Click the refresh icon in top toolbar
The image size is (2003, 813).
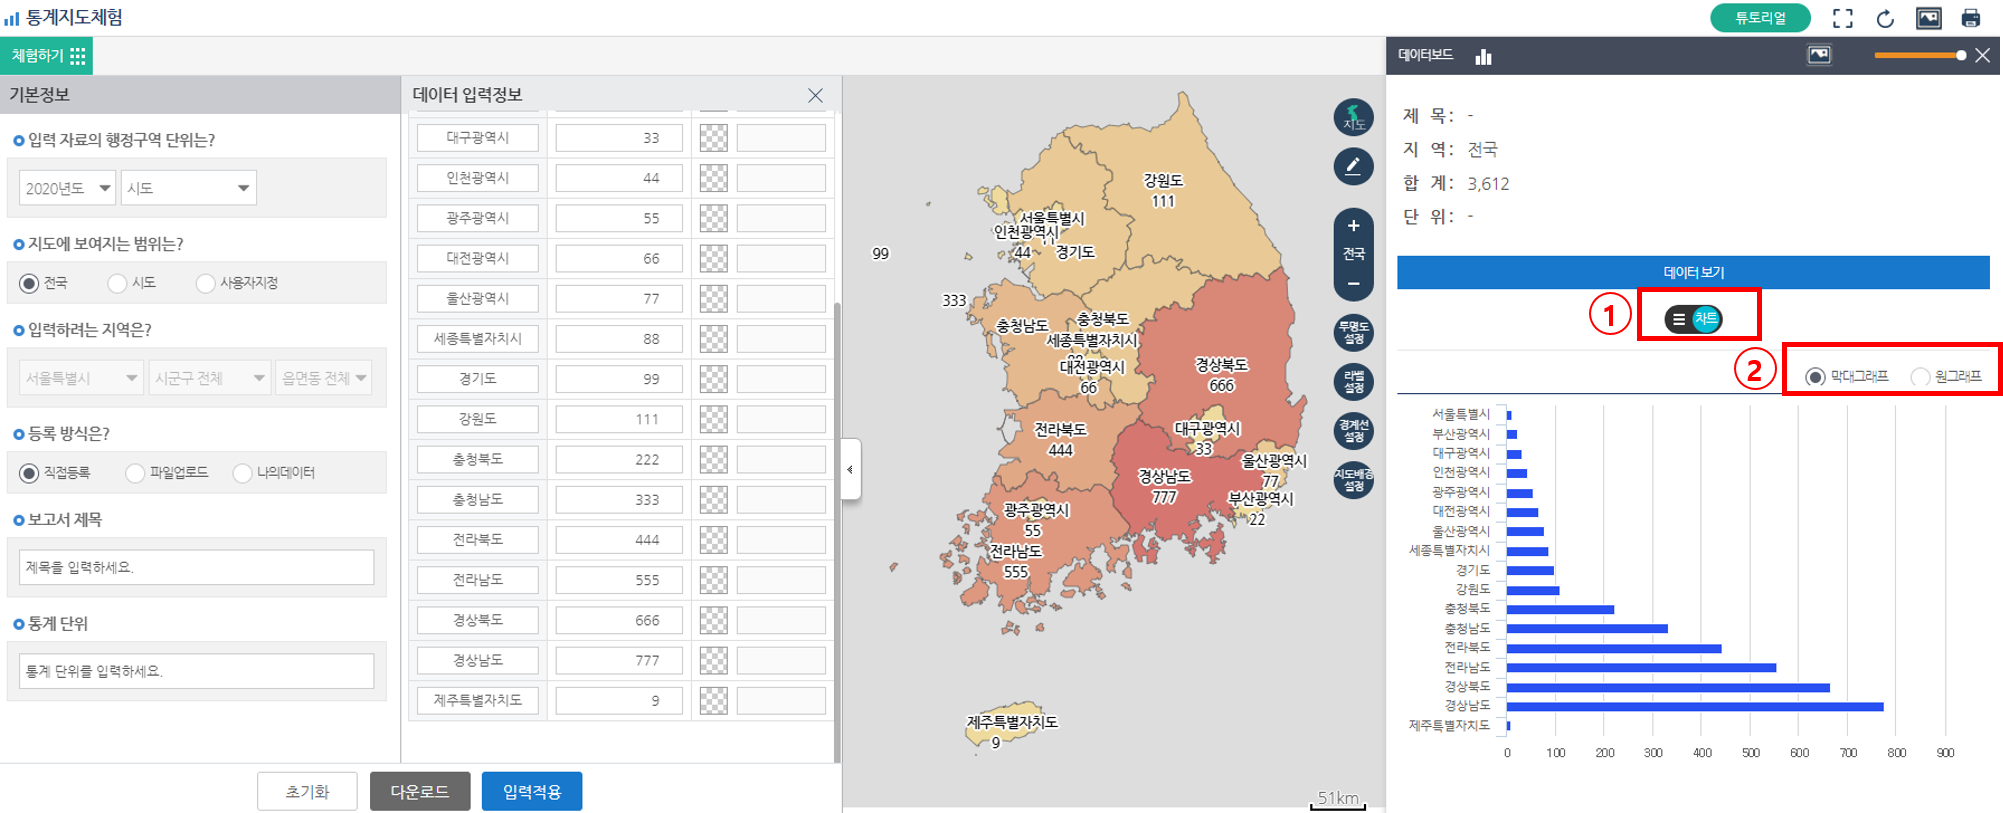pos(1885,18)
